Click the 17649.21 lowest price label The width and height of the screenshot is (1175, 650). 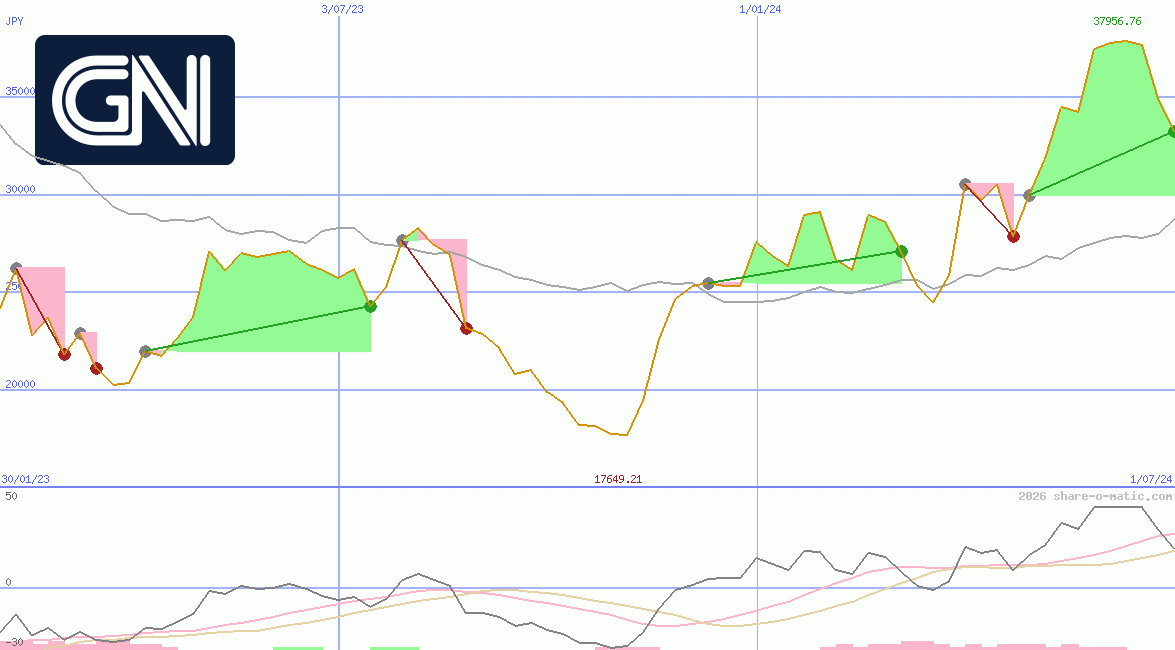pos(618,479)
